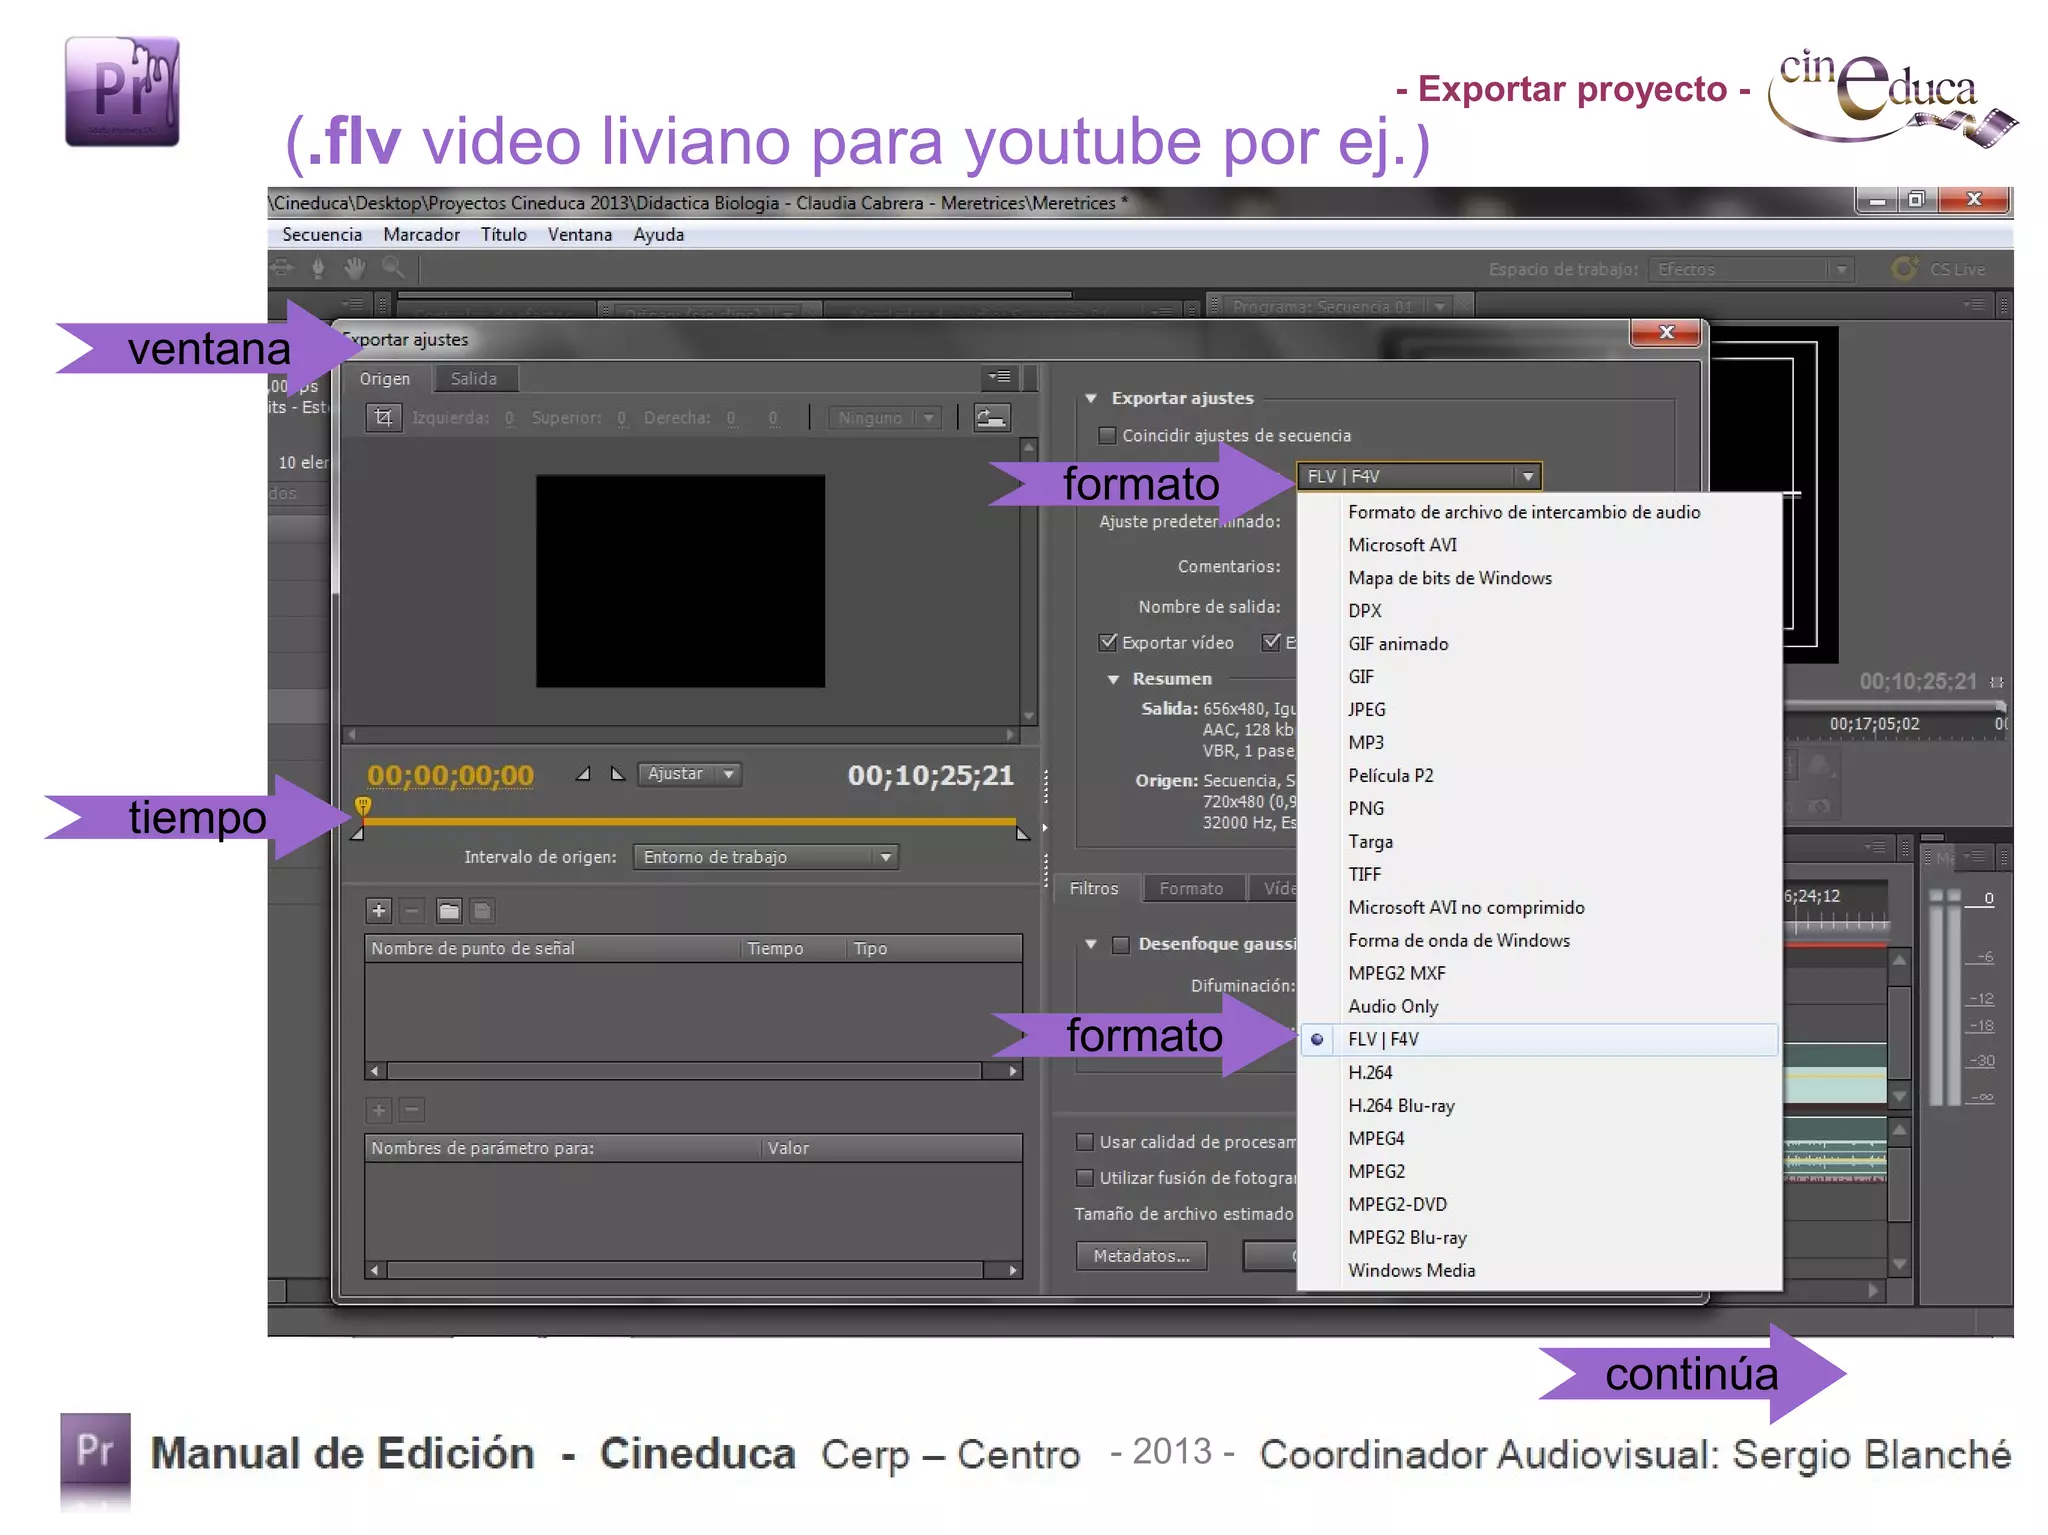Open the Ventana menu
The height and width of the screenshot is (1535, 2048).
579,235
